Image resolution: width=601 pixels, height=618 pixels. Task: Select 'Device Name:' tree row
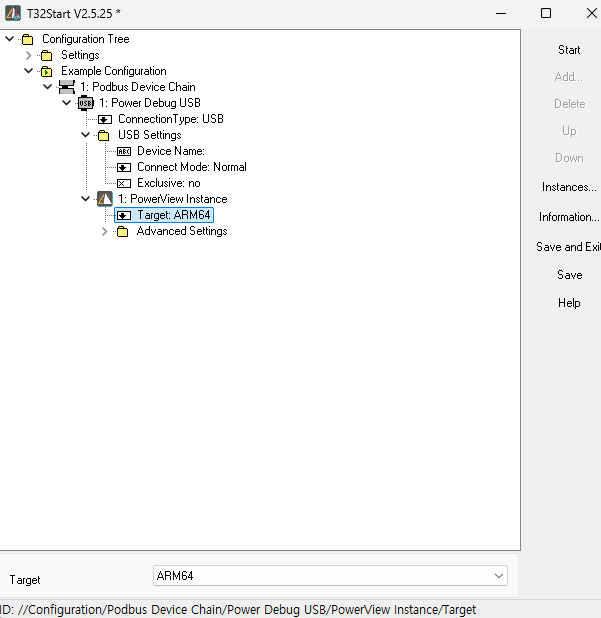tap(171, 151)
